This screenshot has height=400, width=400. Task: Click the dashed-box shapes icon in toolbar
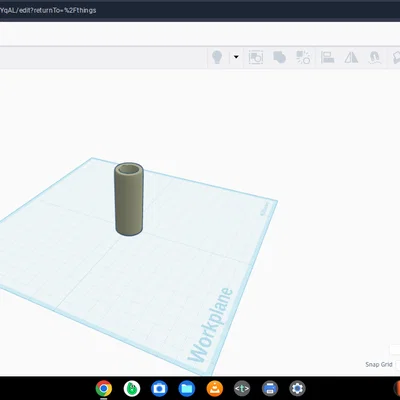pyautogui.click(x=256, y=57)
